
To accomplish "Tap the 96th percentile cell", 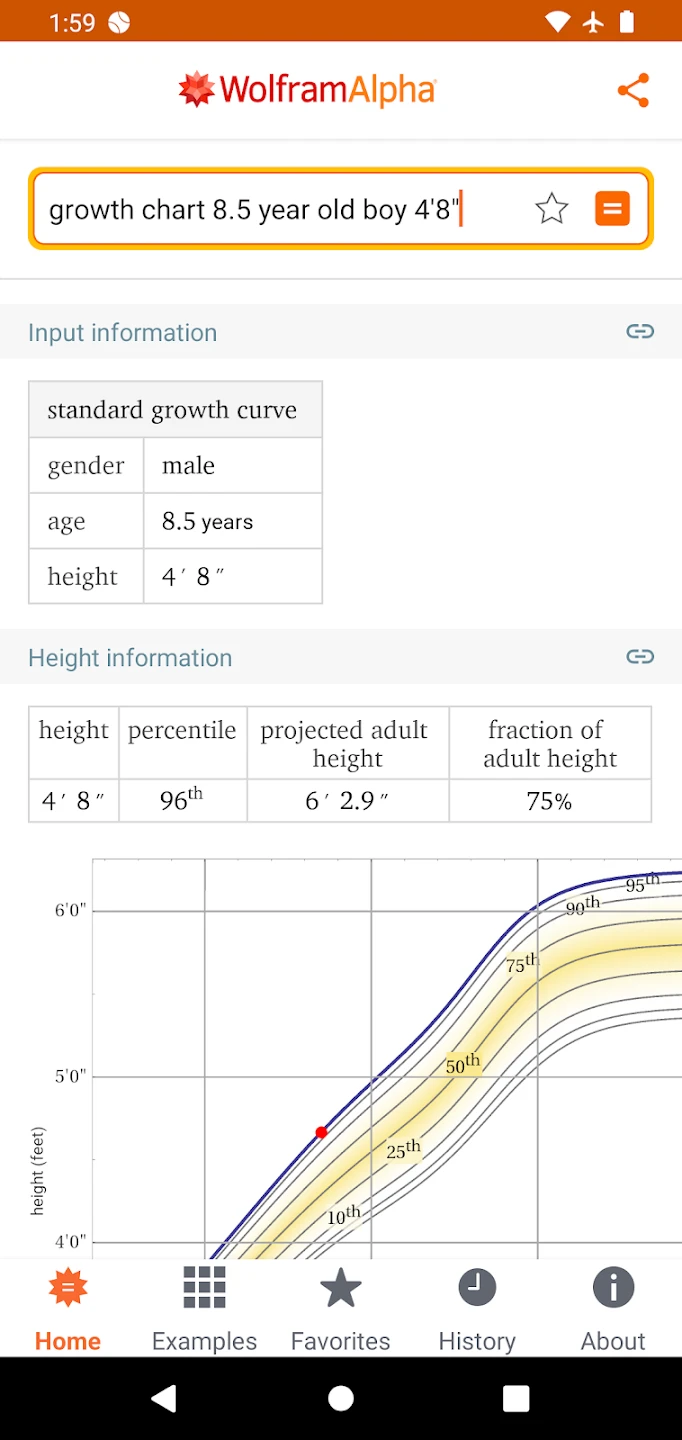I will [x=182, y=800].
